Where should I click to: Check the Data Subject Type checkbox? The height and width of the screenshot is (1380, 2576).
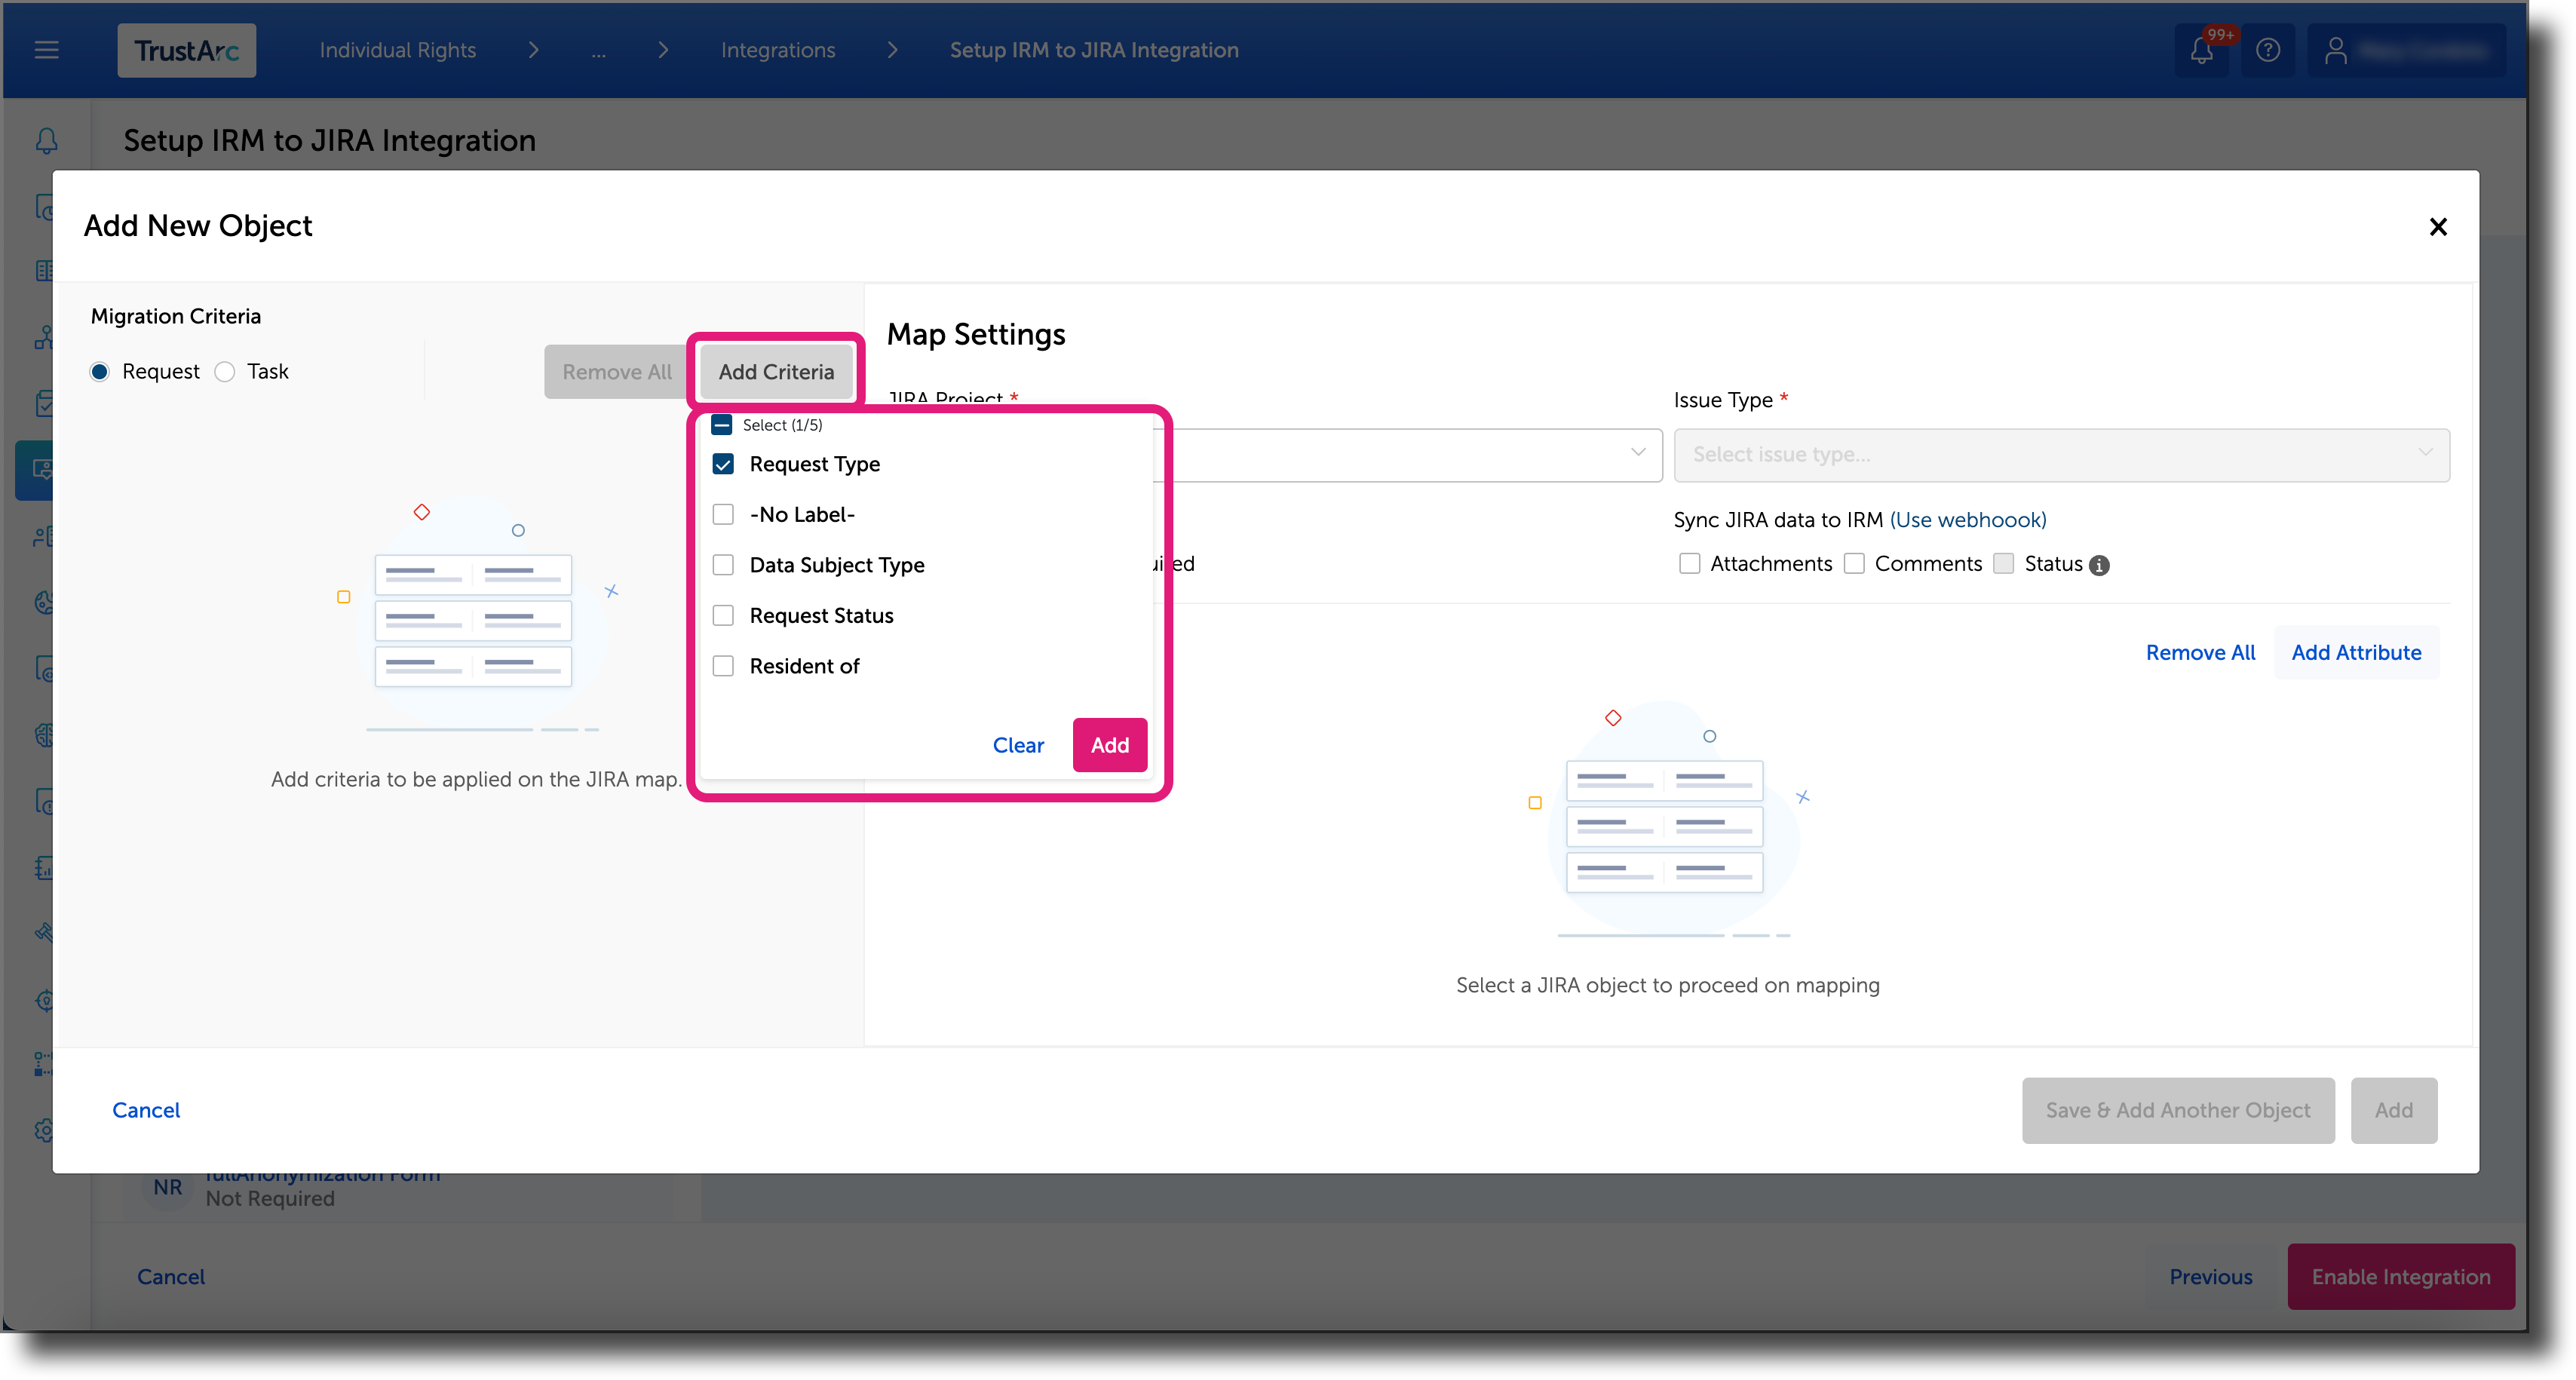724,565
